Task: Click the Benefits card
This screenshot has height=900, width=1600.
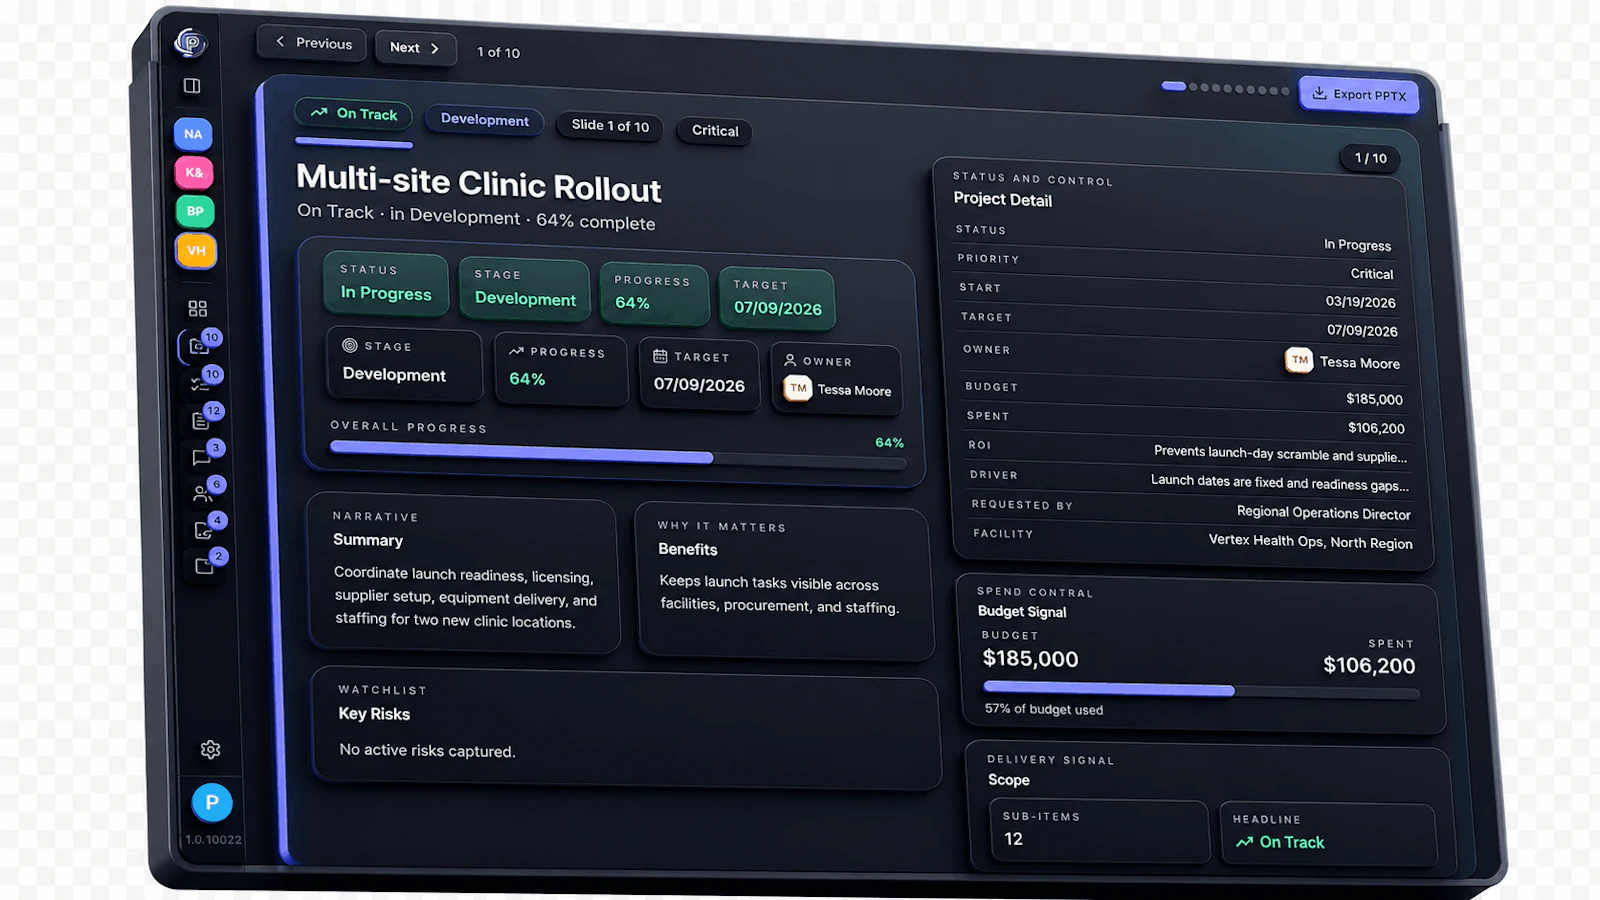Action: [x=785, y=583]
